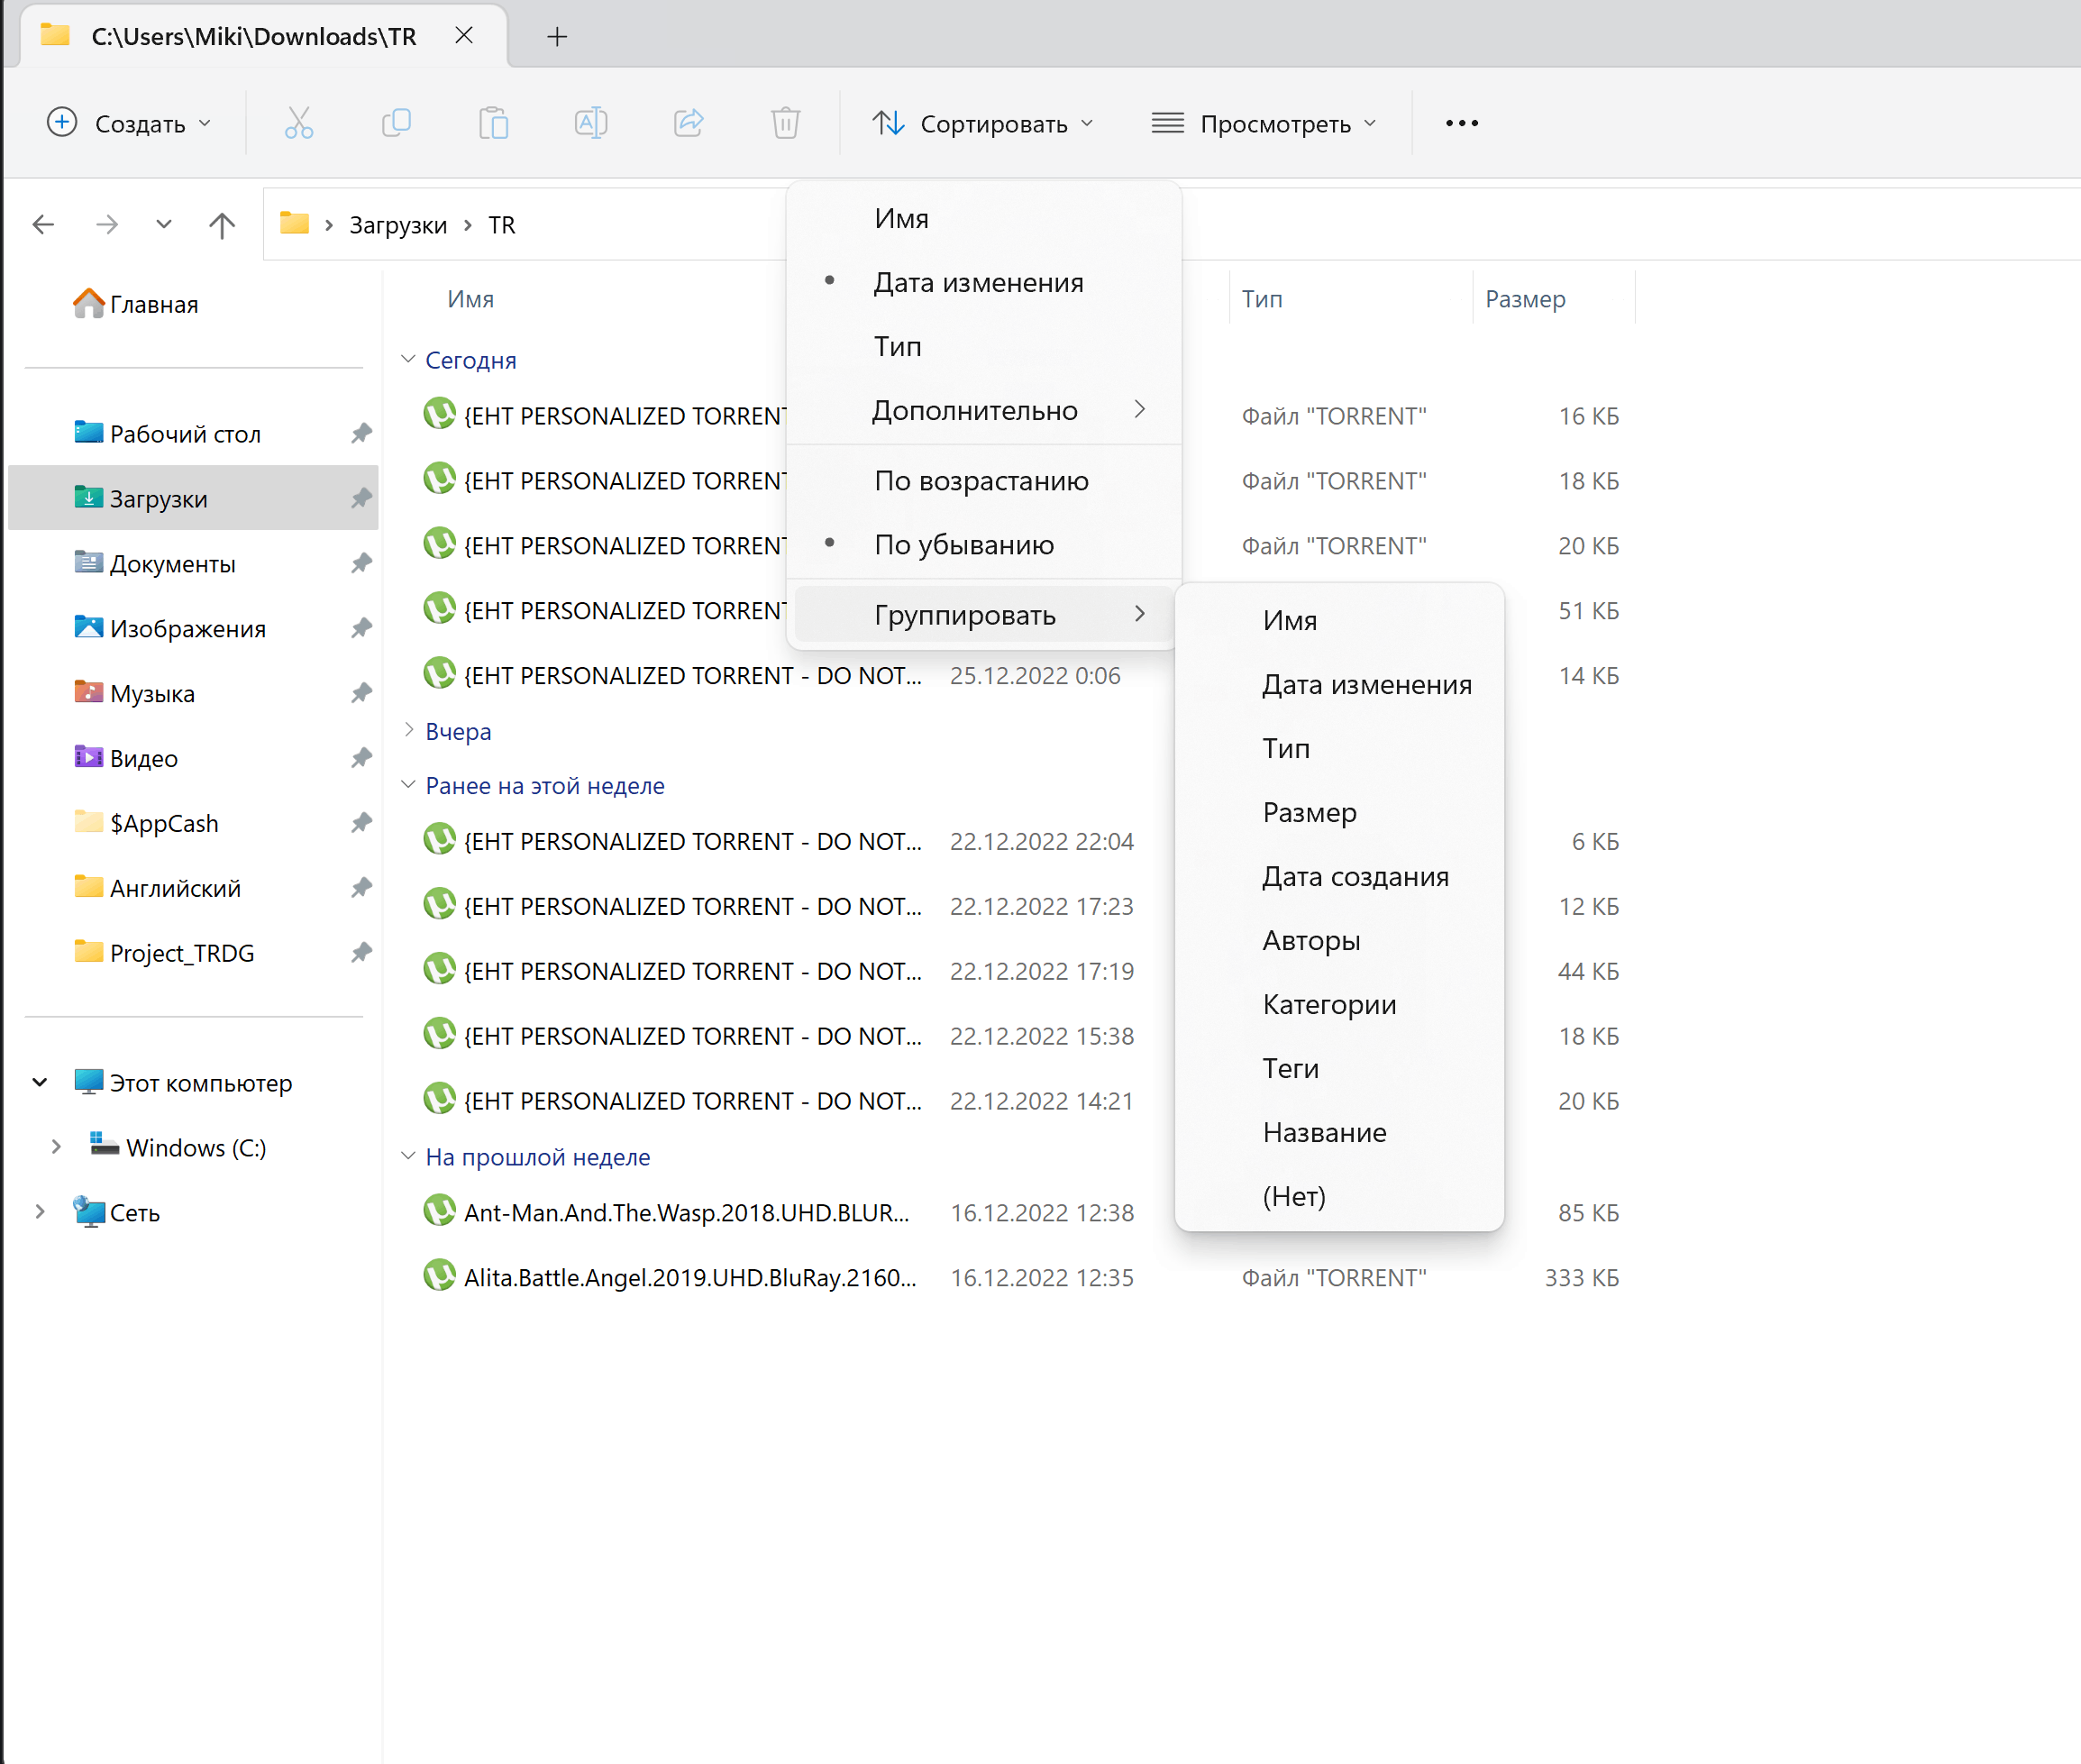The width and height of the screenshot is (2081, 1764).
Task: Group by Тип in the submenu
Action: coord(1339,748)
